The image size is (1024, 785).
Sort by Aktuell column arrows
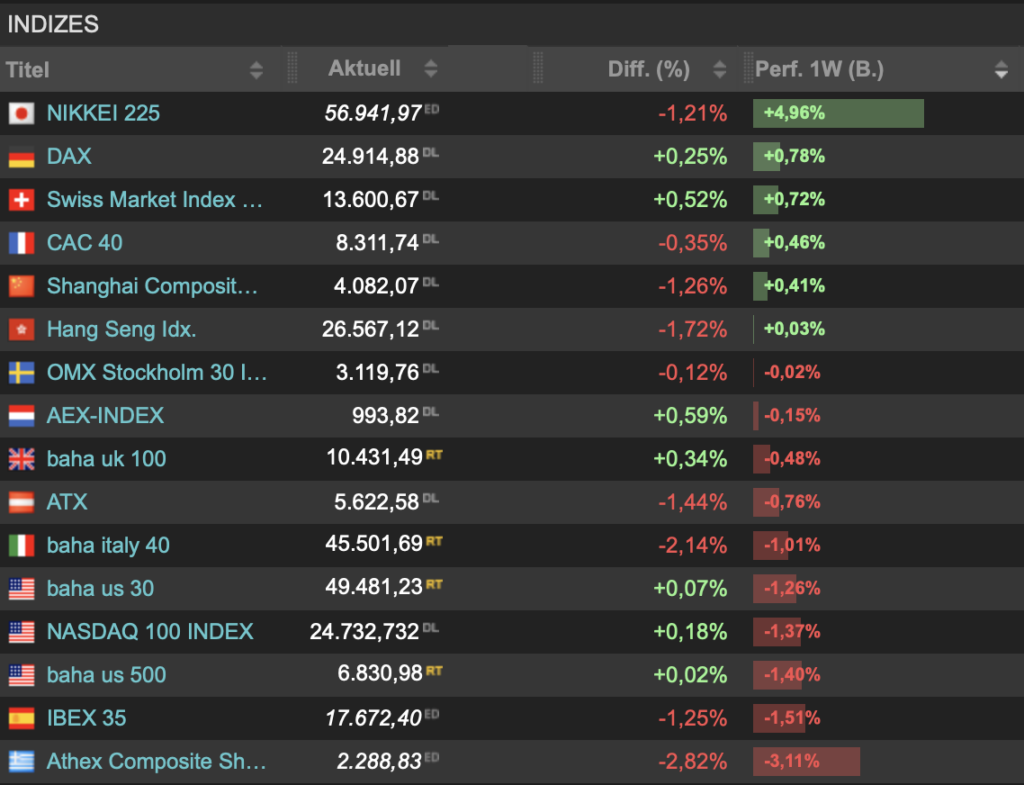431,69
